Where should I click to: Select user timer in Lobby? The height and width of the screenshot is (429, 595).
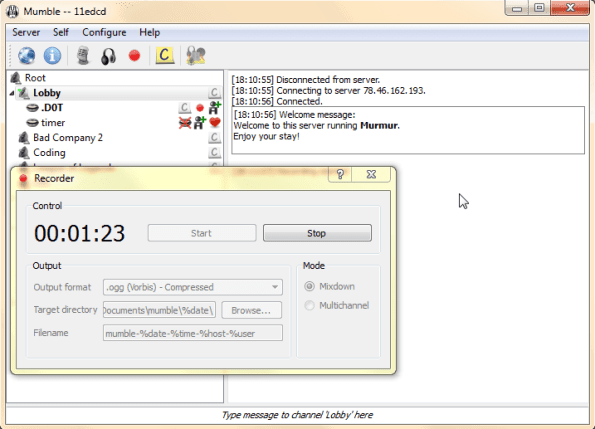(53, 123)
